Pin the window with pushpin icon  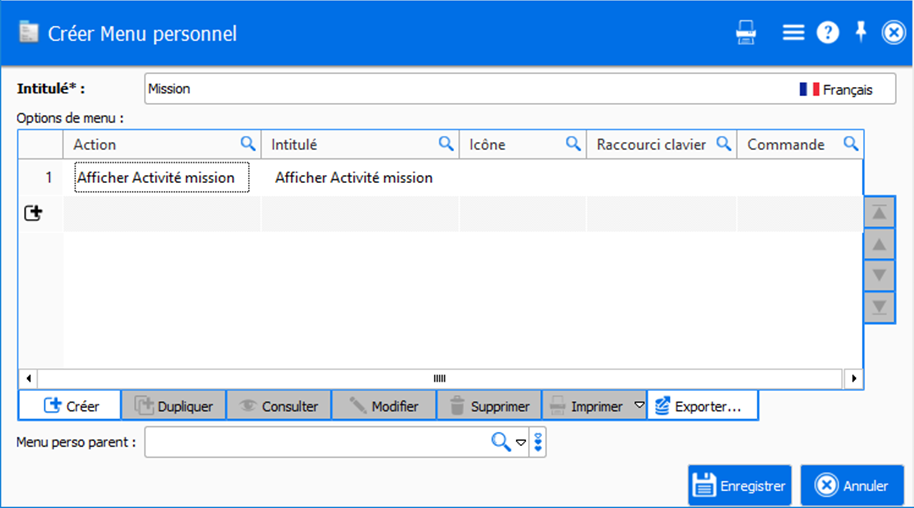tap(860, 32)
